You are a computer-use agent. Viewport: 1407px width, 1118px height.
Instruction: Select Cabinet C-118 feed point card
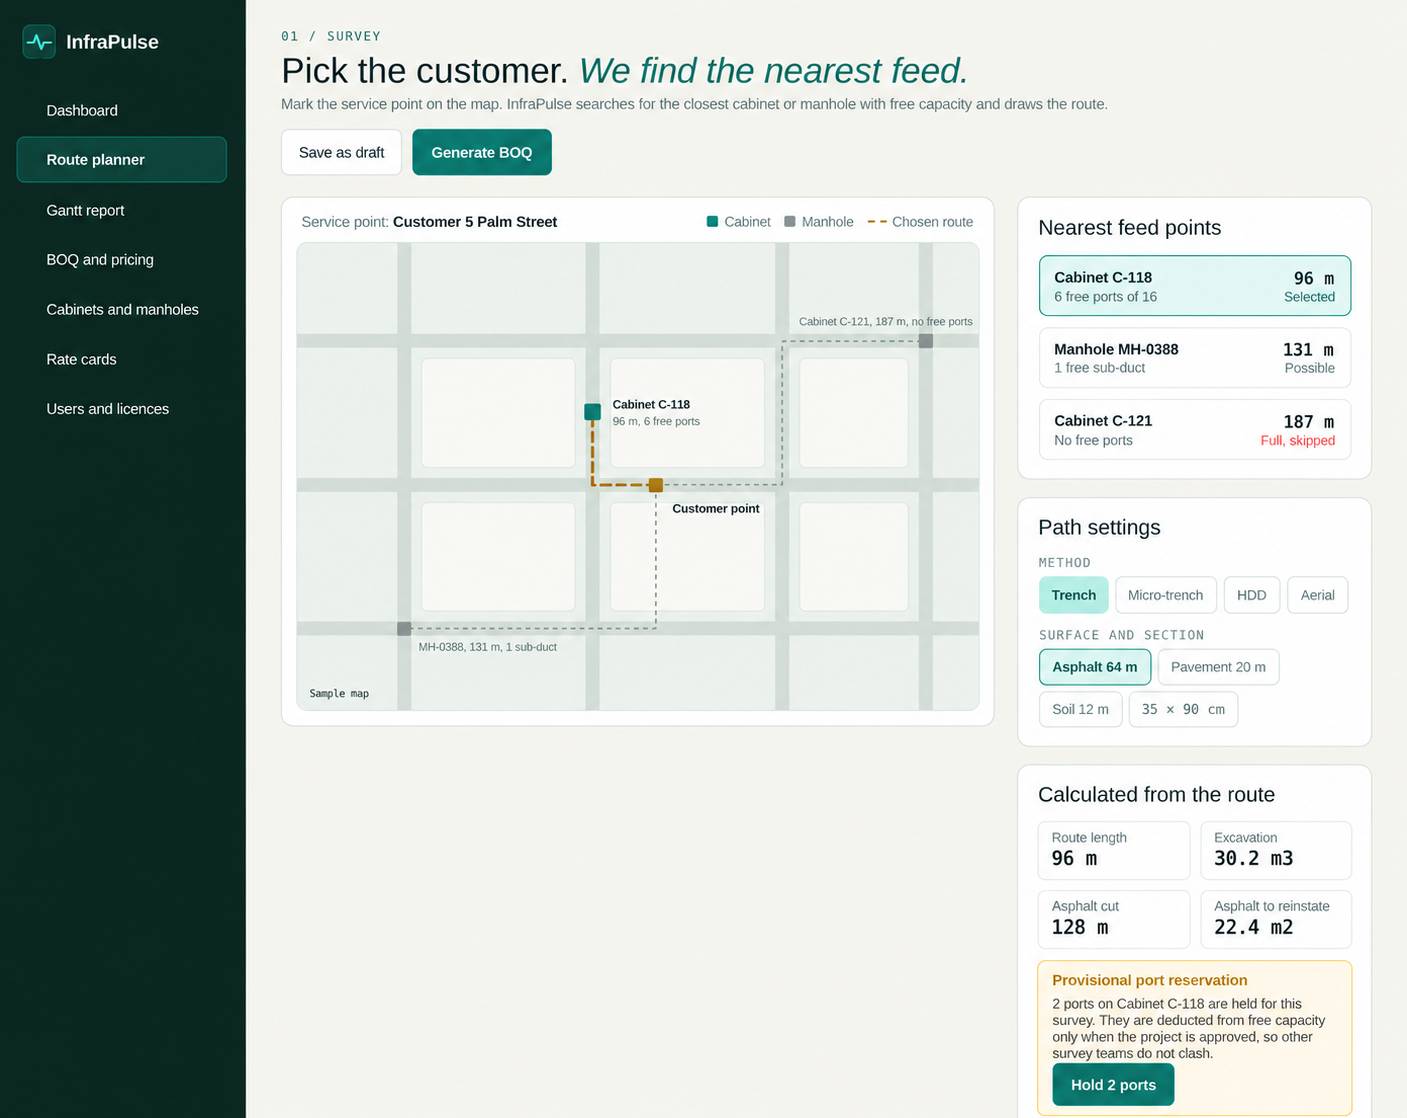(1195, 286)
